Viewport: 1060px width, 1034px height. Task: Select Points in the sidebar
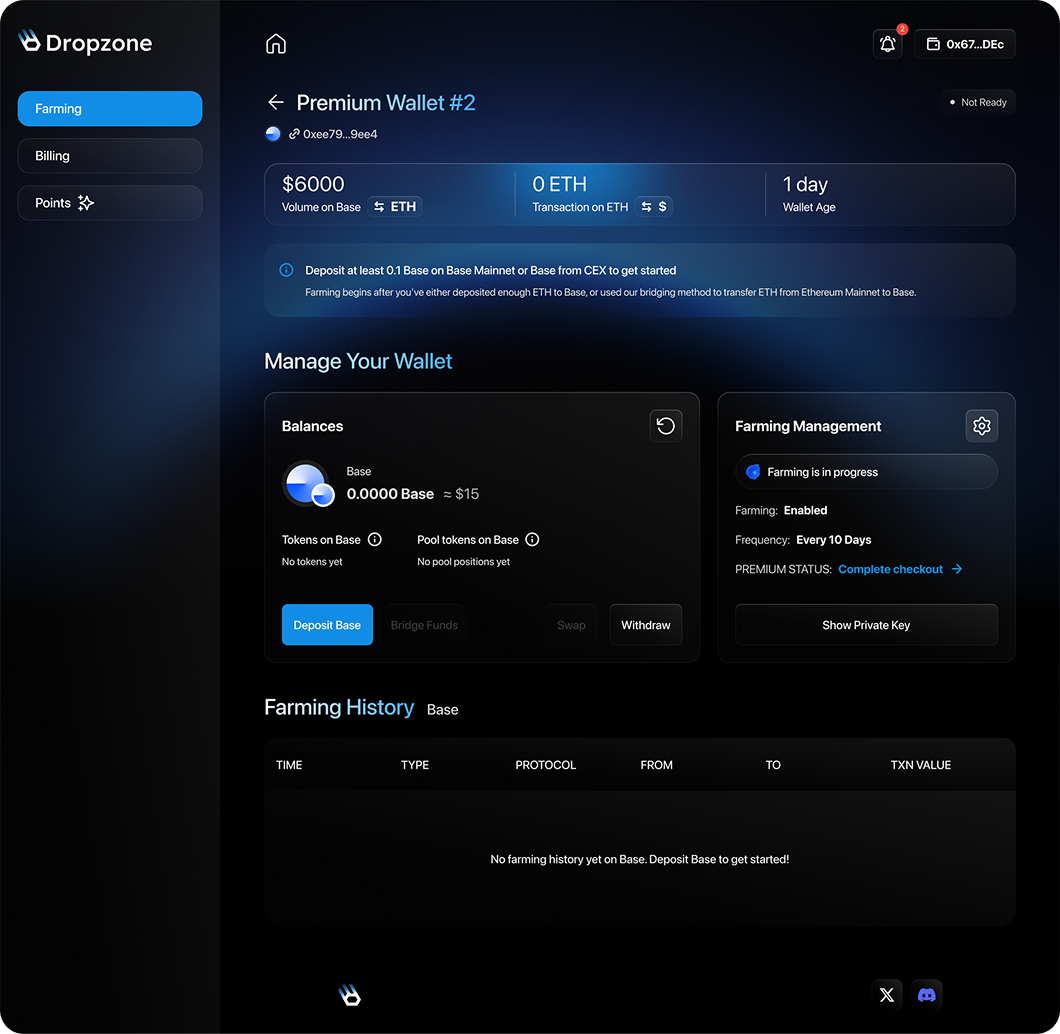(109, 203)
